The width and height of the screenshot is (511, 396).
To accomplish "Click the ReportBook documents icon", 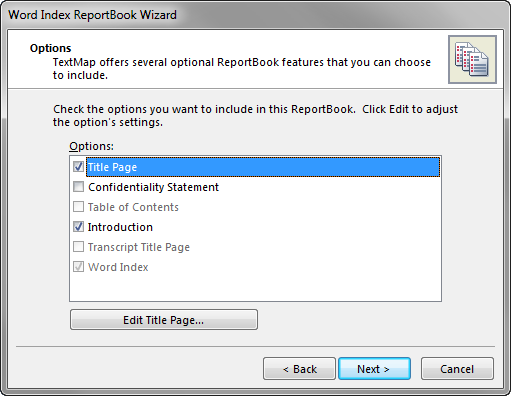I will [472, 59].
